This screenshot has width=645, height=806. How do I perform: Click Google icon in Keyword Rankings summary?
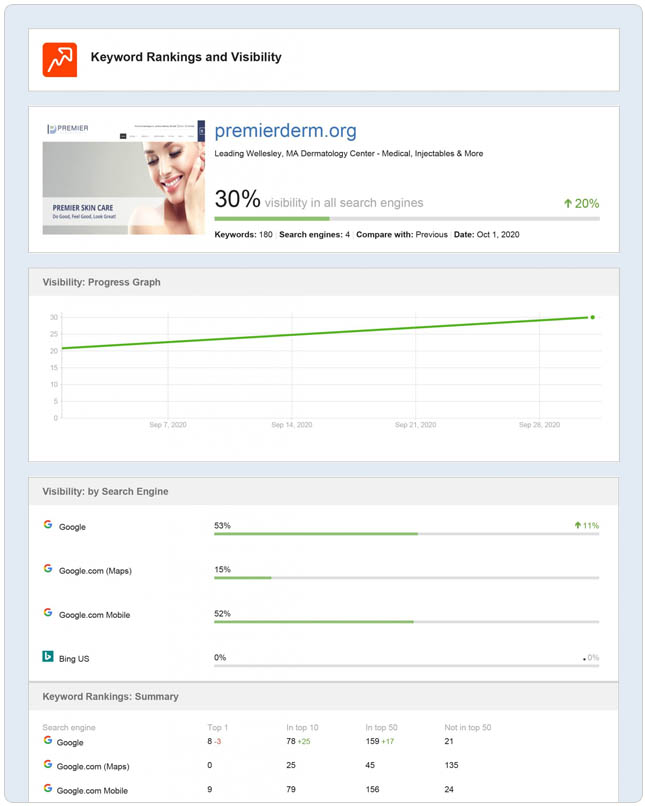[x=47, y=741]
